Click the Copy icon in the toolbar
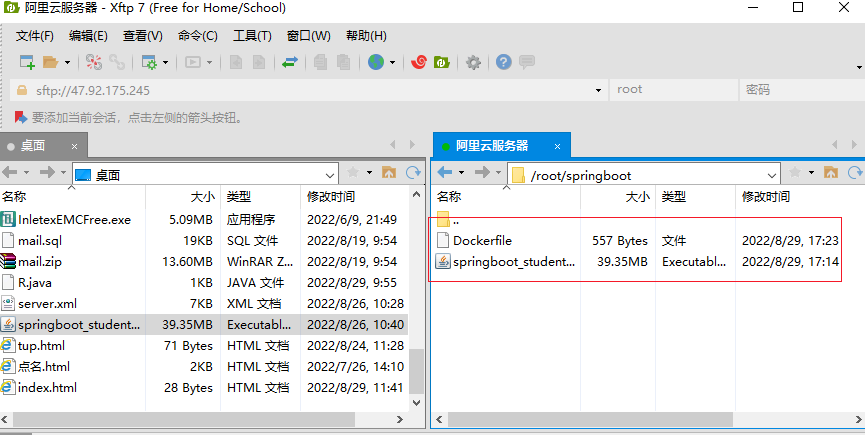The height and width of the screenshot is (435, 865). point(321,62)
